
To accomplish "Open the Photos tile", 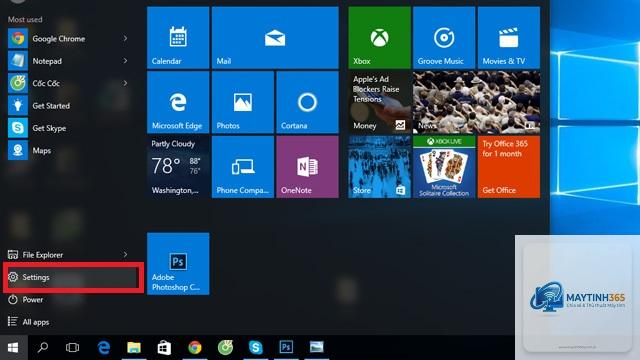I will pos(243,102).
